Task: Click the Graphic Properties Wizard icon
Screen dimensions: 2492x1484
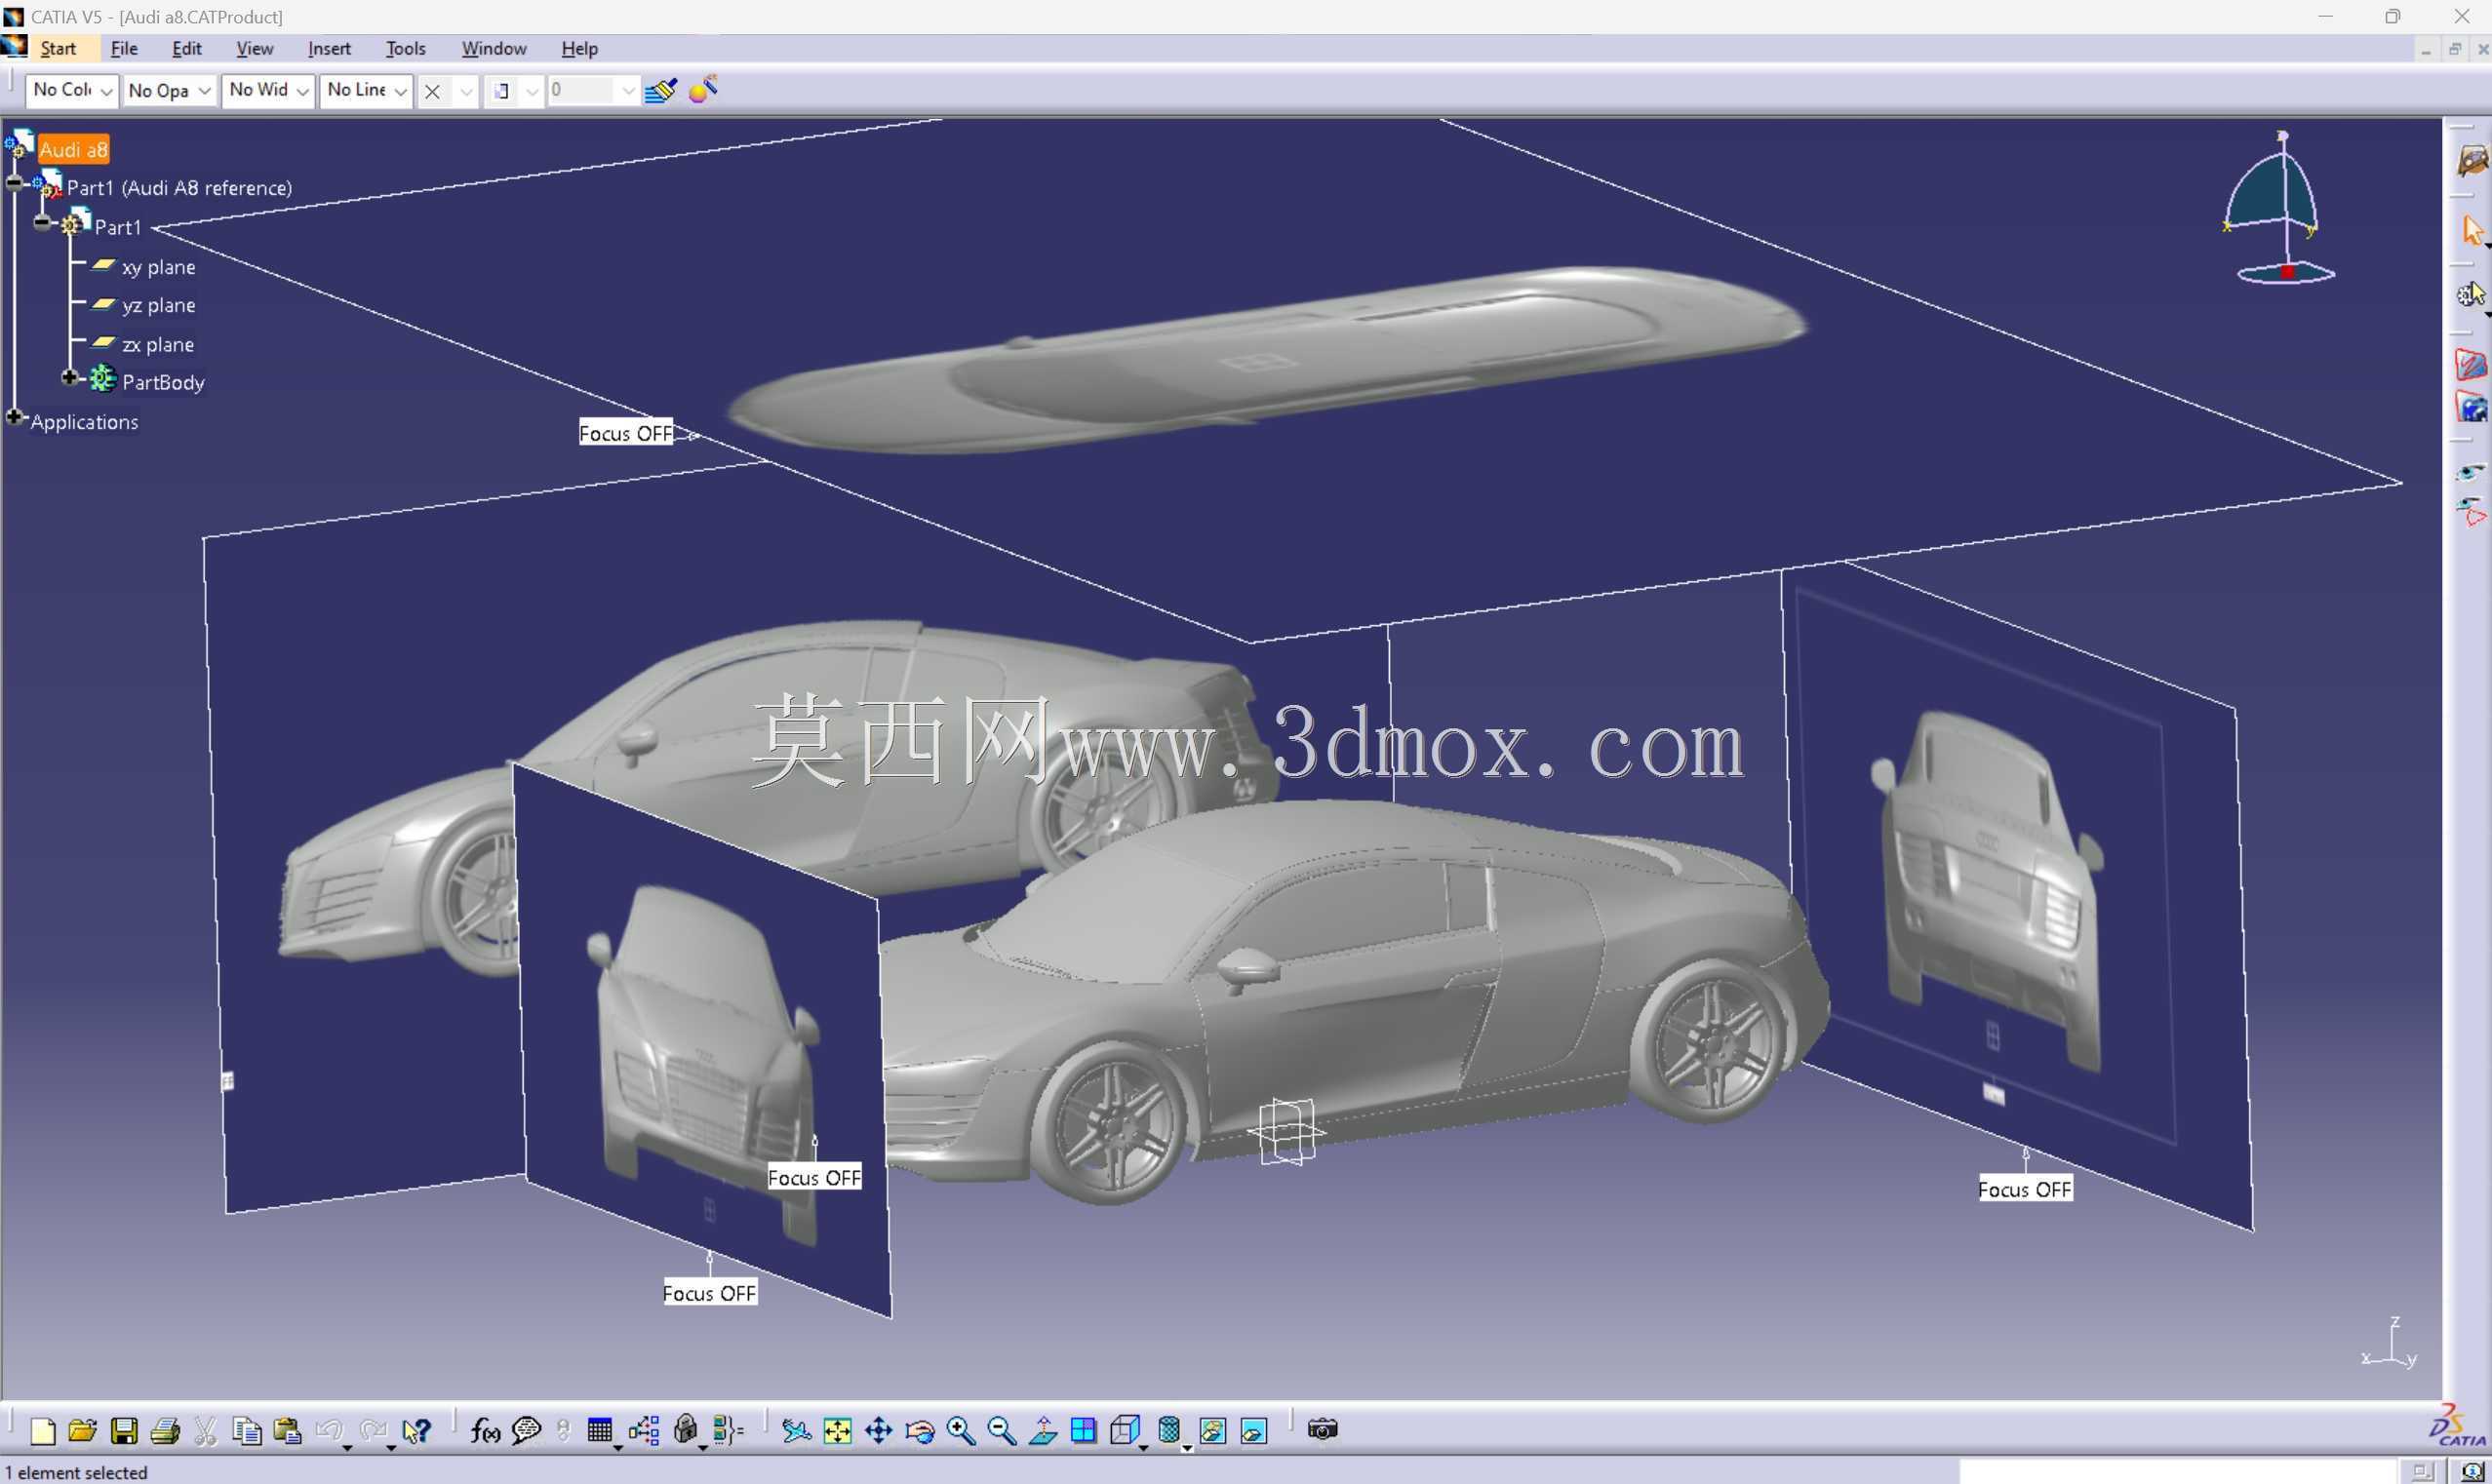Action: (x=704, y=89)
